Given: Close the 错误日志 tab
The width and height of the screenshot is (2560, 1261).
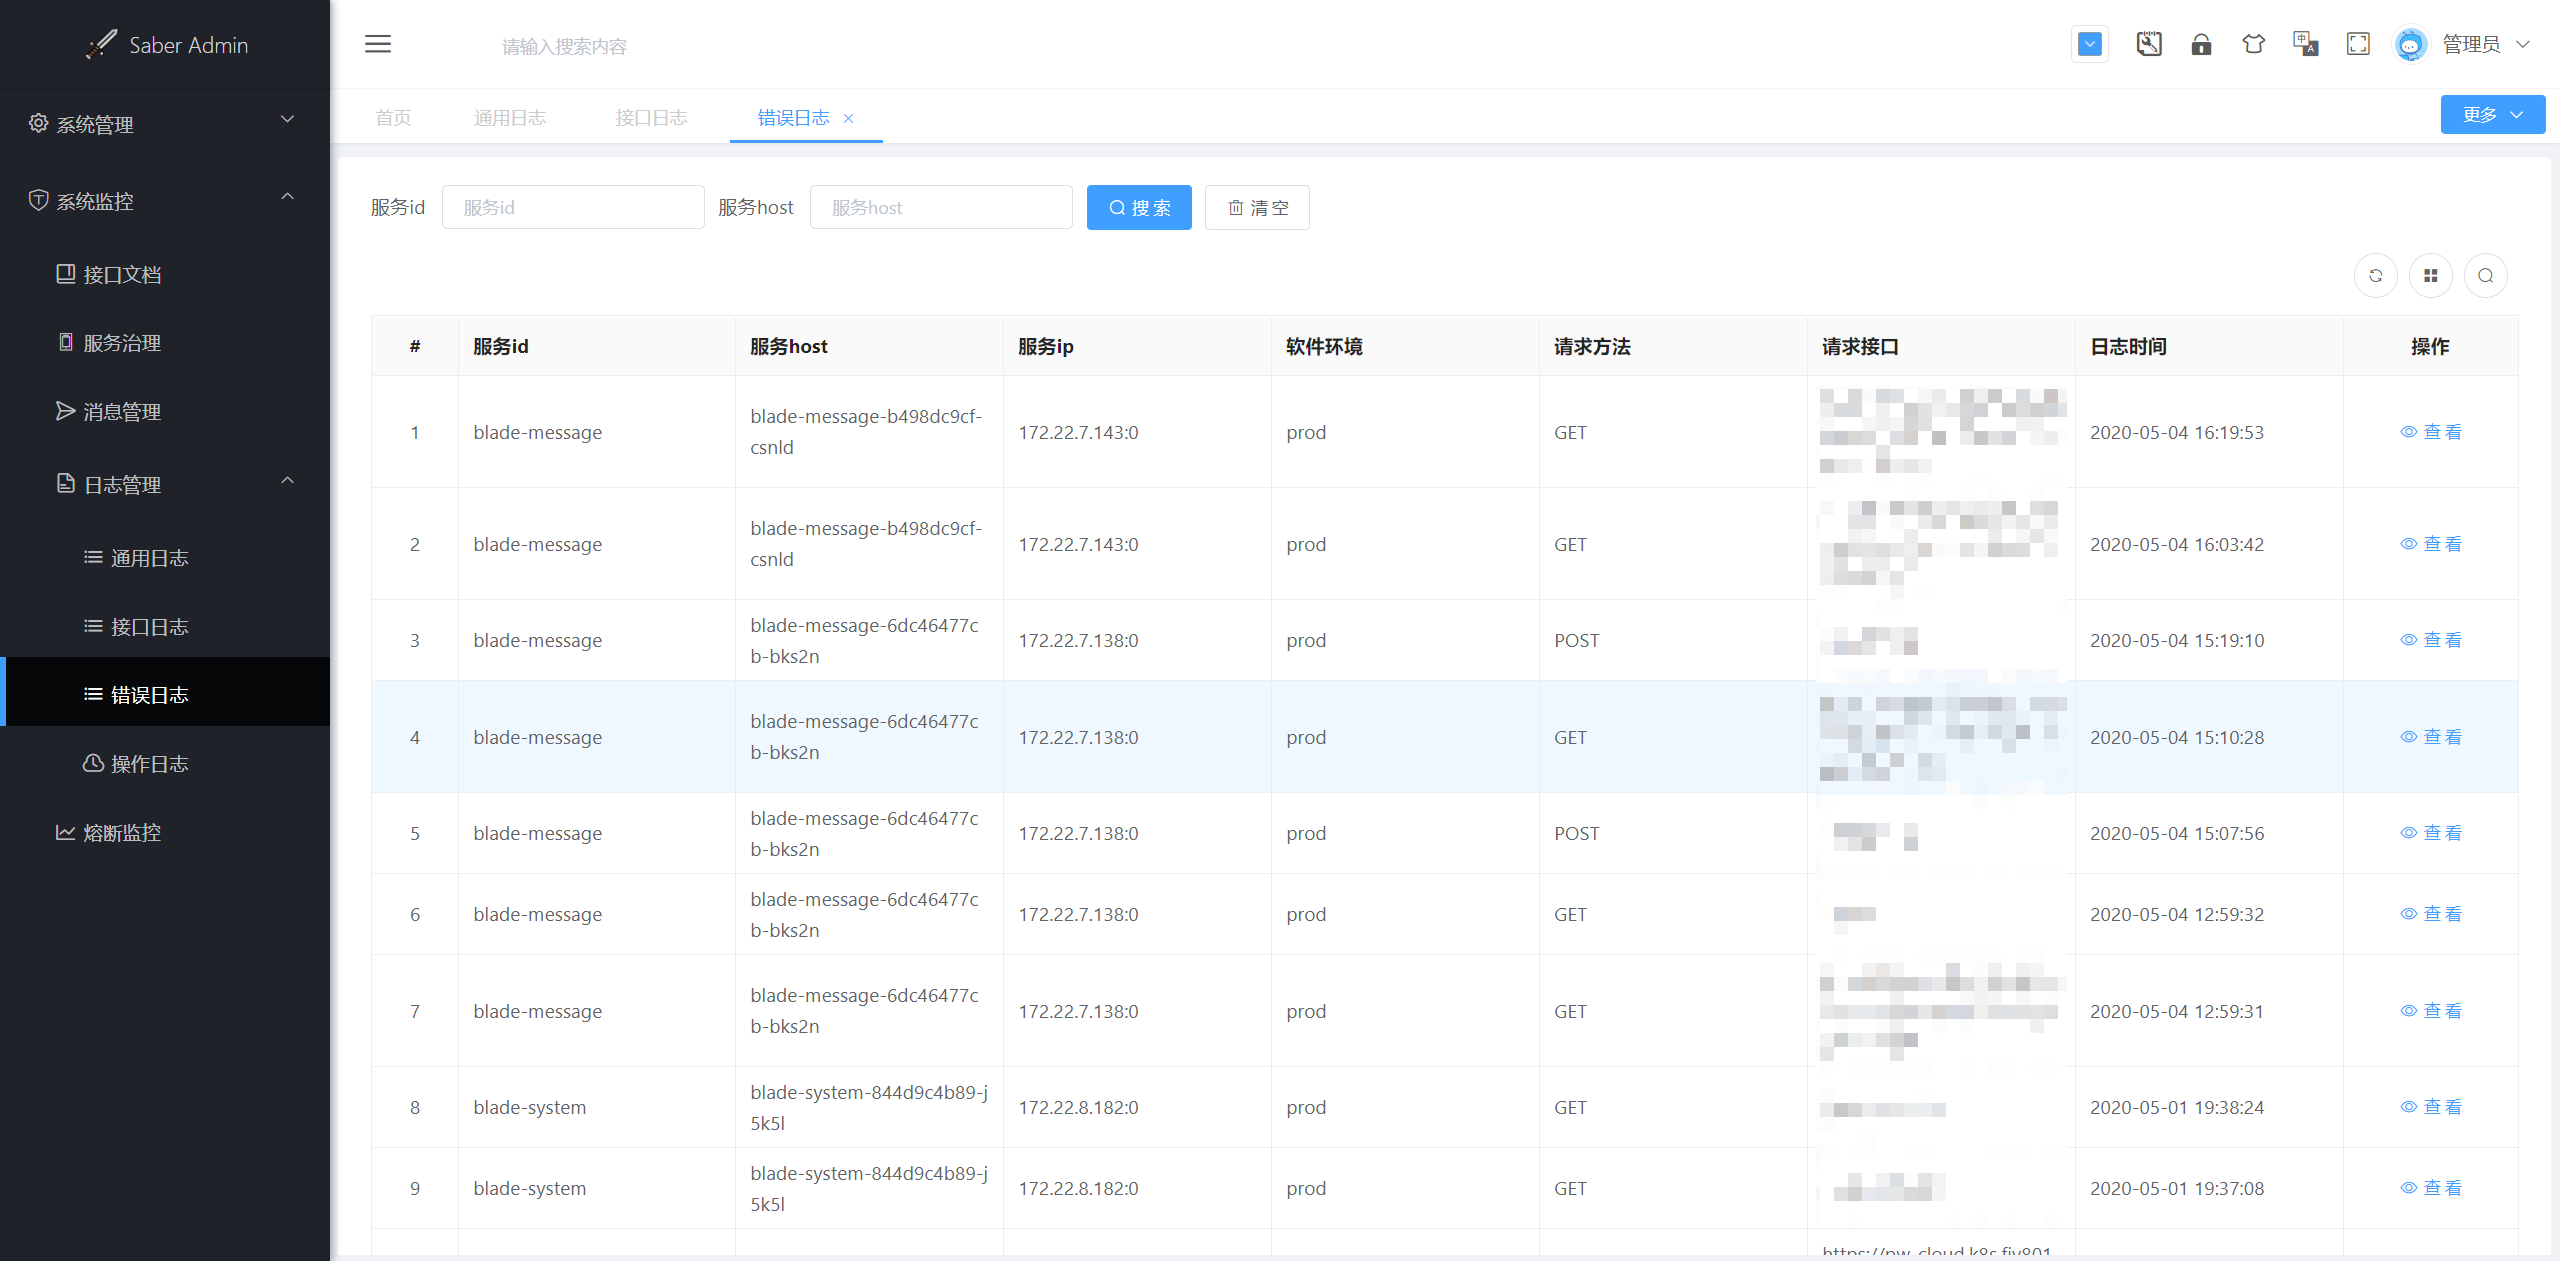Looking at the screenshot, I should 849,118.
